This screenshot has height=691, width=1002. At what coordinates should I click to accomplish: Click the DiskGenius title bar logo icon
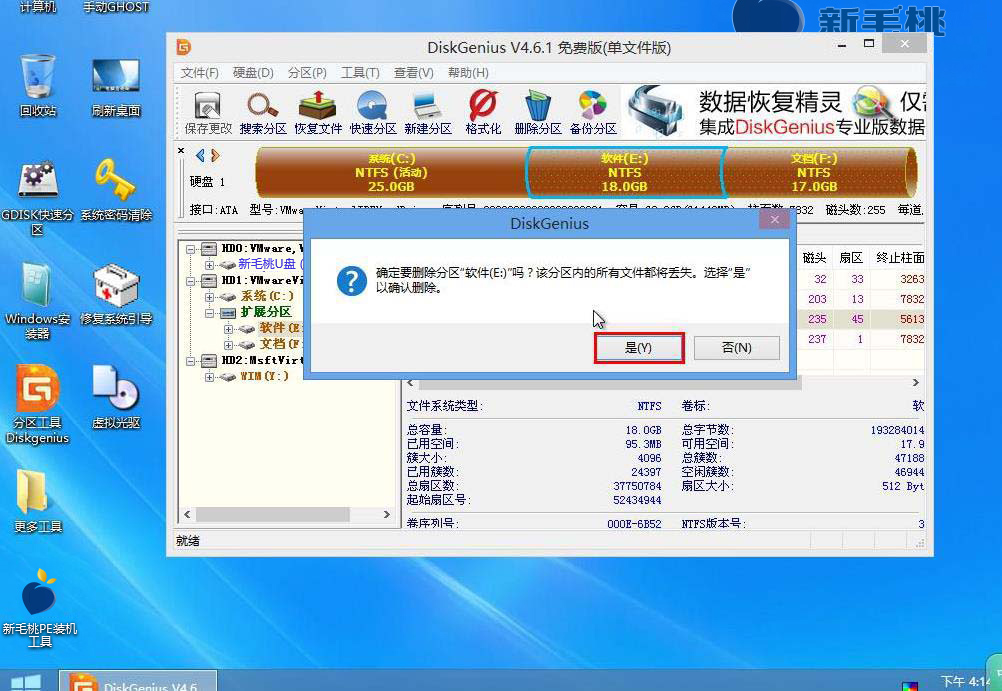click(184, 47)
